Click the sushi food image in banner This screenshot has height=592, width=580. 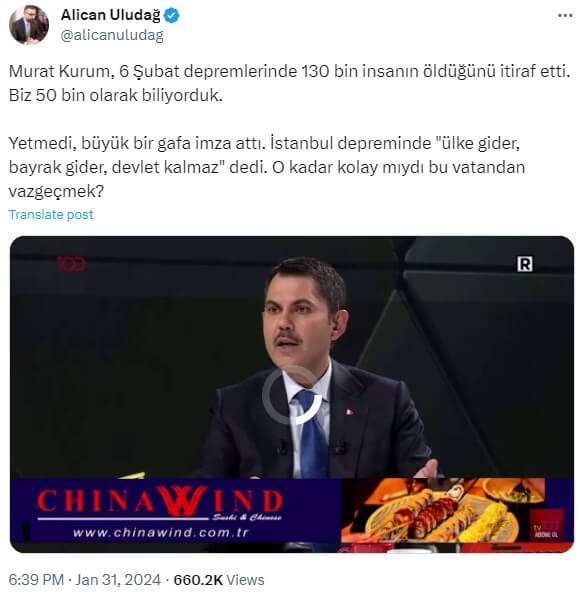[x=444, y=510]
